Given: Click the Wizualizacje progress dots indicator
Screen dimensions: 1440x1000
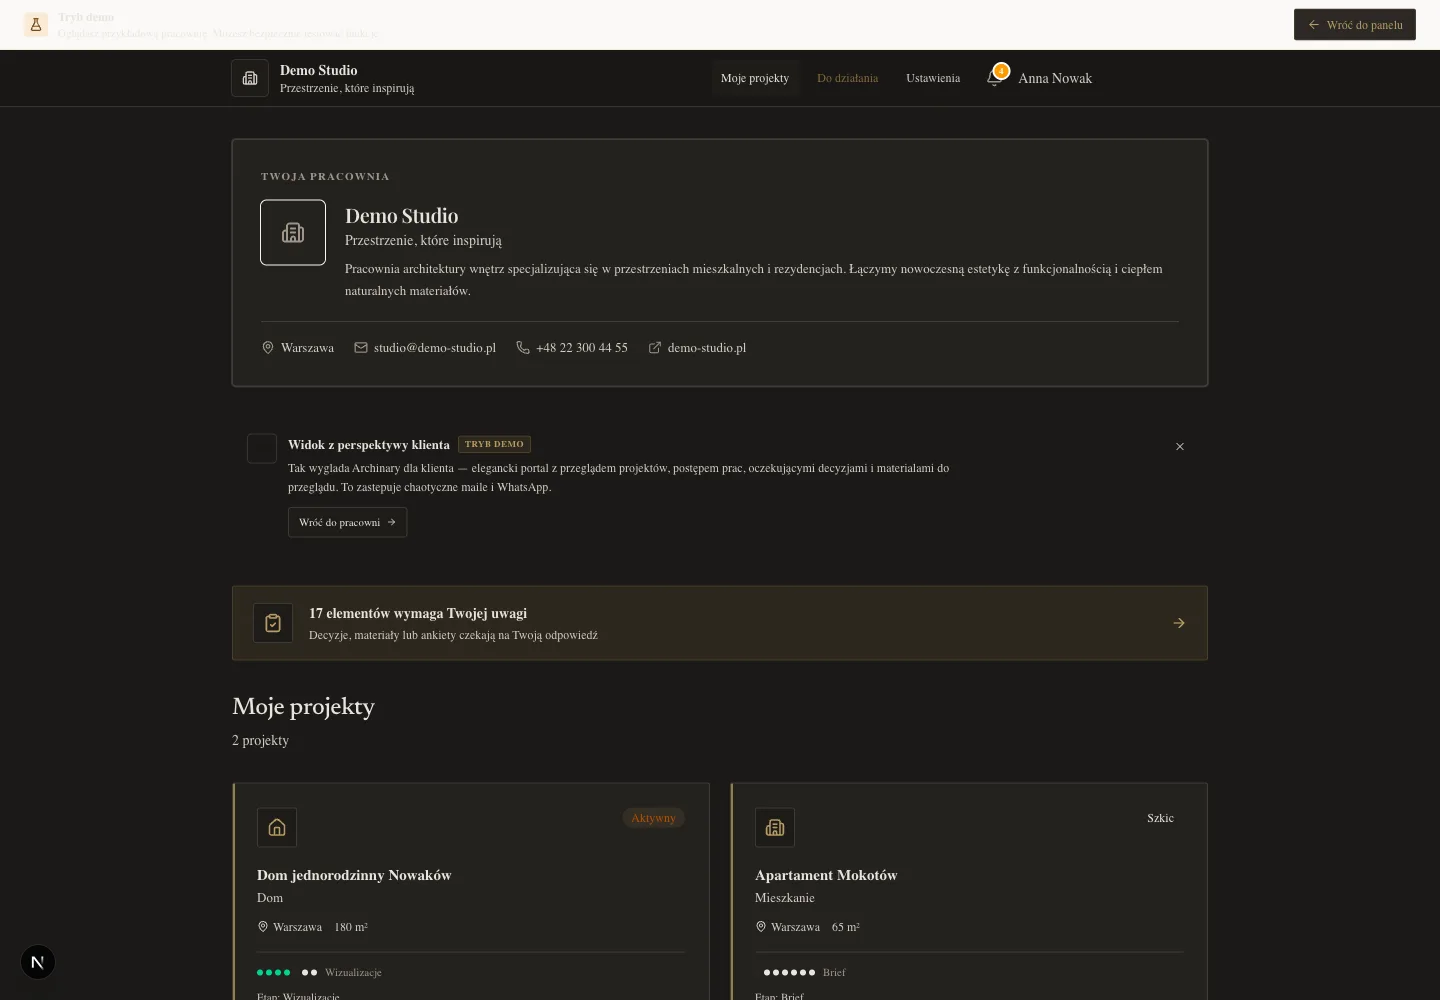Looking at the screenshot, I should click(287, 972).
